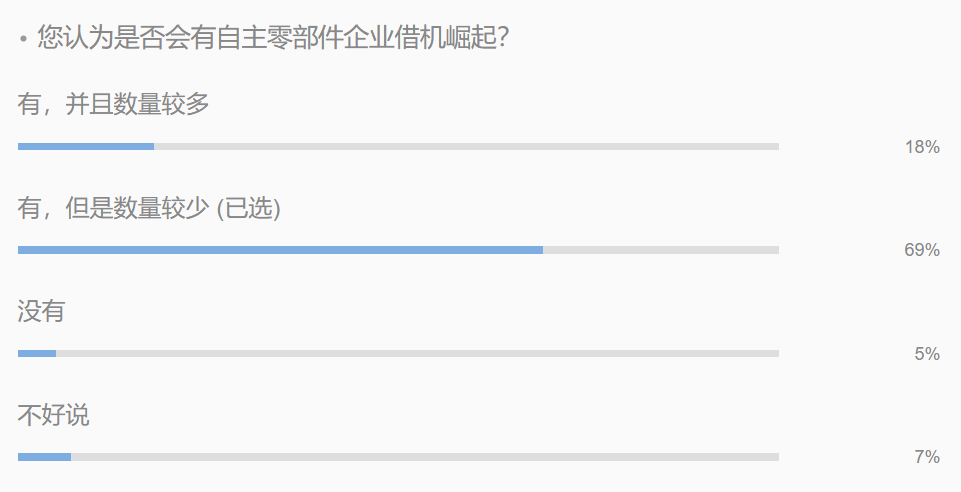Select the option 不好说
The width and height of the screenshot is (961, 492).
pyautogui.click(x=53, y=415)
